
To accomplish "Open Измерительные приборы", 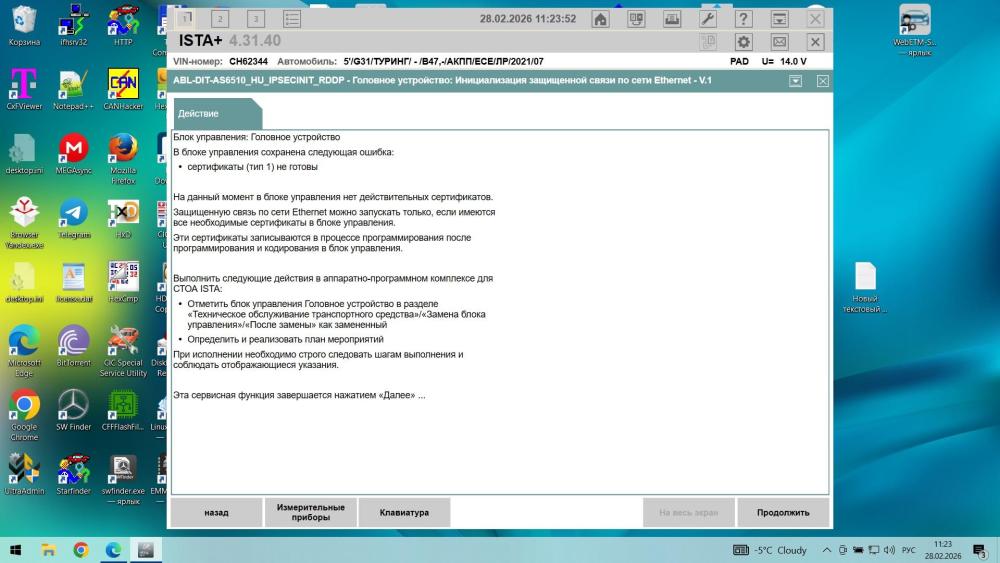I will [311, 513].
